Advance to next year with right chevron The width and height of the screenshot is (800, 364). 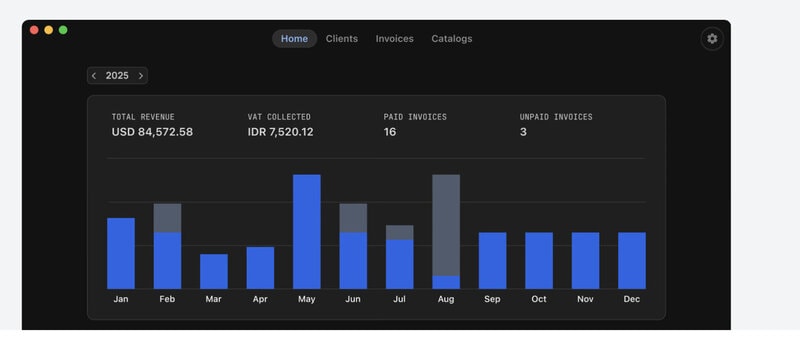pyautogui.click(x=141, y=76)
